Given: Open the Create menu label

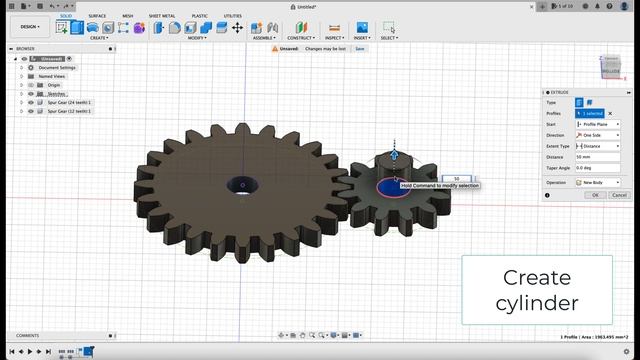Looking at the screenshot, I should [99, 38].
